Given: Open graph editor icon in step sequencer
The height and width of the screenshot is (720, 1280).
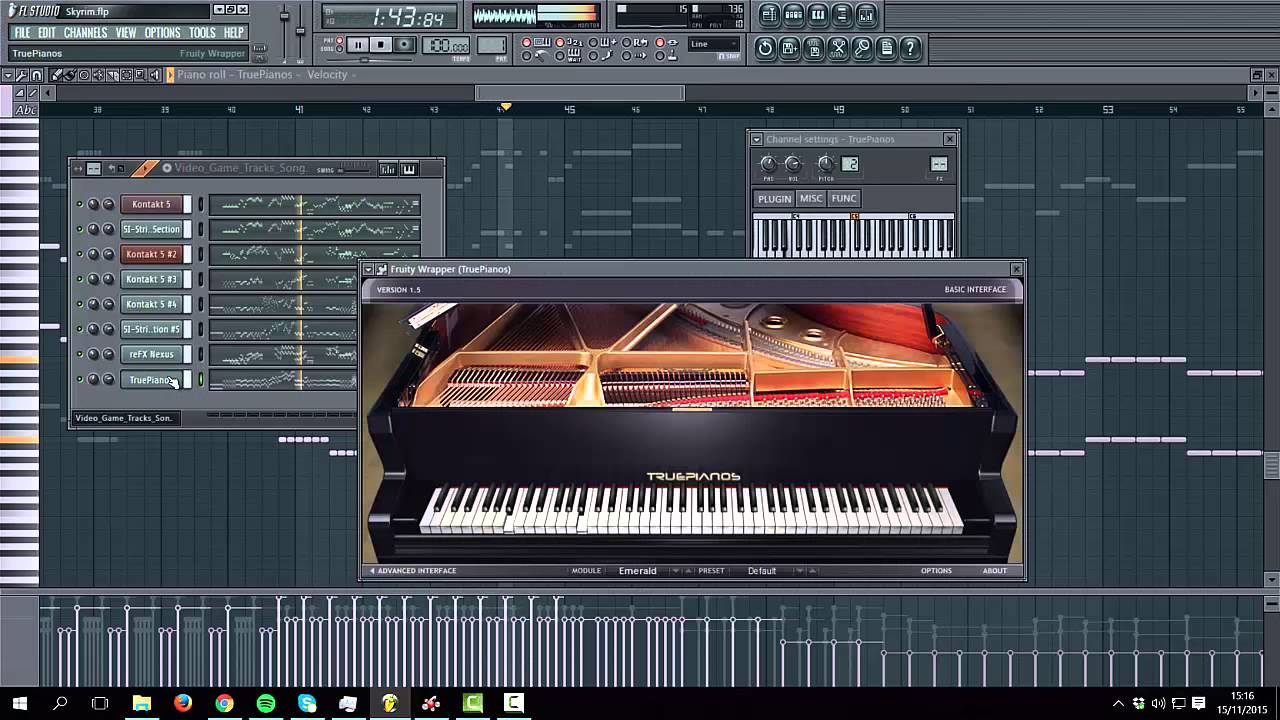Looking at the screenshot, I should pyautogui.click(x=387, y=169).
